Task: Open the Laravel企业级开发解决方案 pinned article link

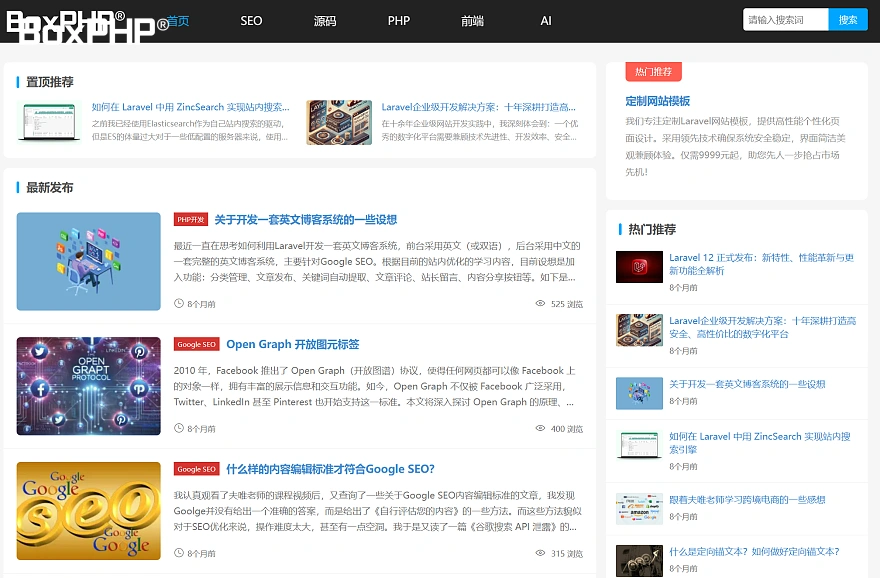Action: click(478, 107)
